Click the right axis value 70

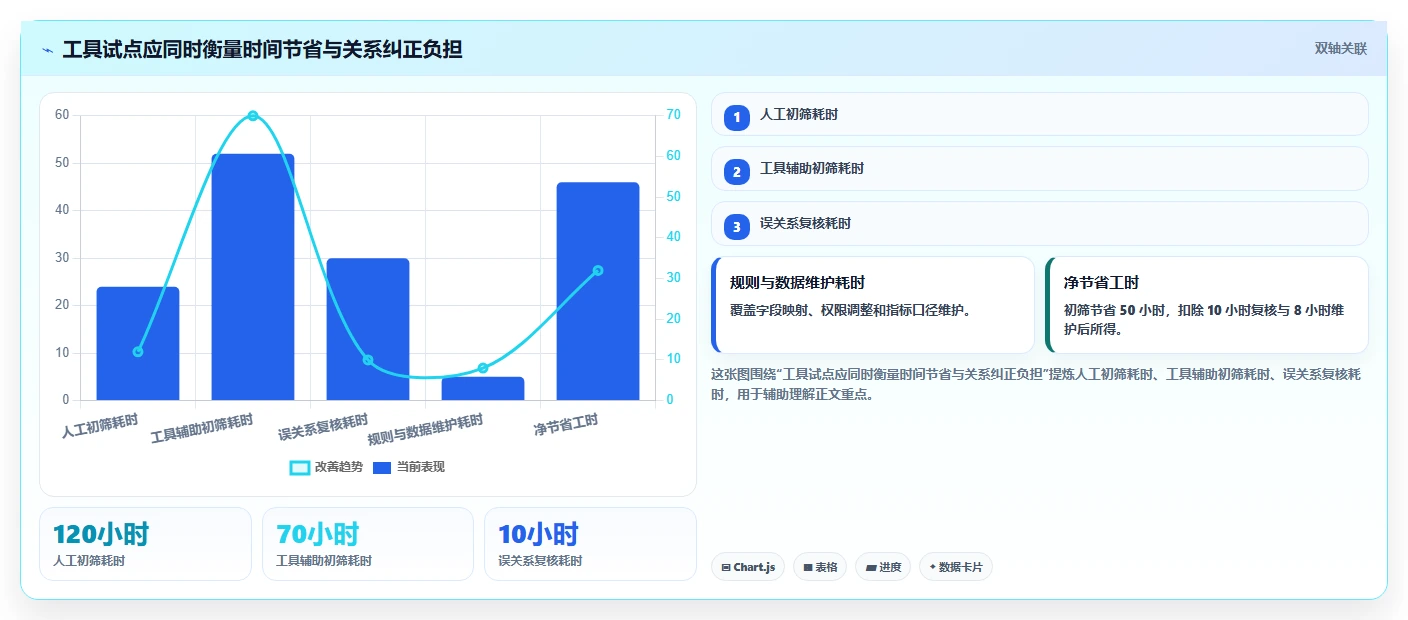[x=673, y=115]
